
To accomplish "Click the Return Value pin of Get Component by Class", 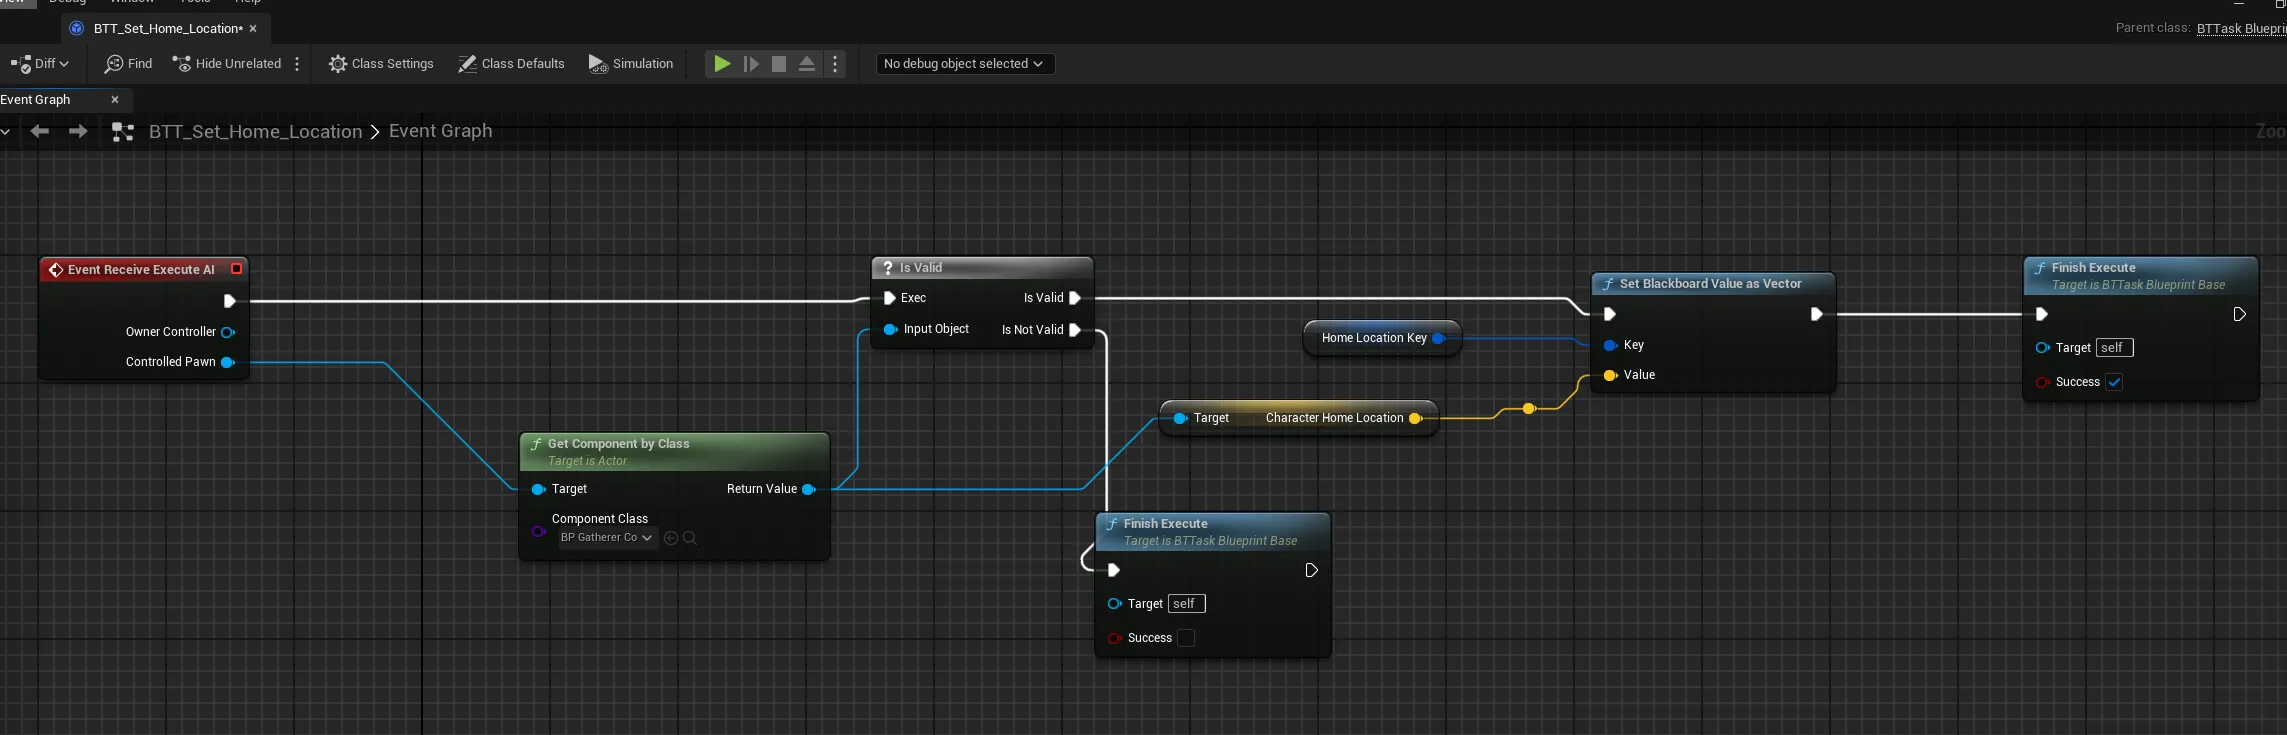I will pos(809,489).
